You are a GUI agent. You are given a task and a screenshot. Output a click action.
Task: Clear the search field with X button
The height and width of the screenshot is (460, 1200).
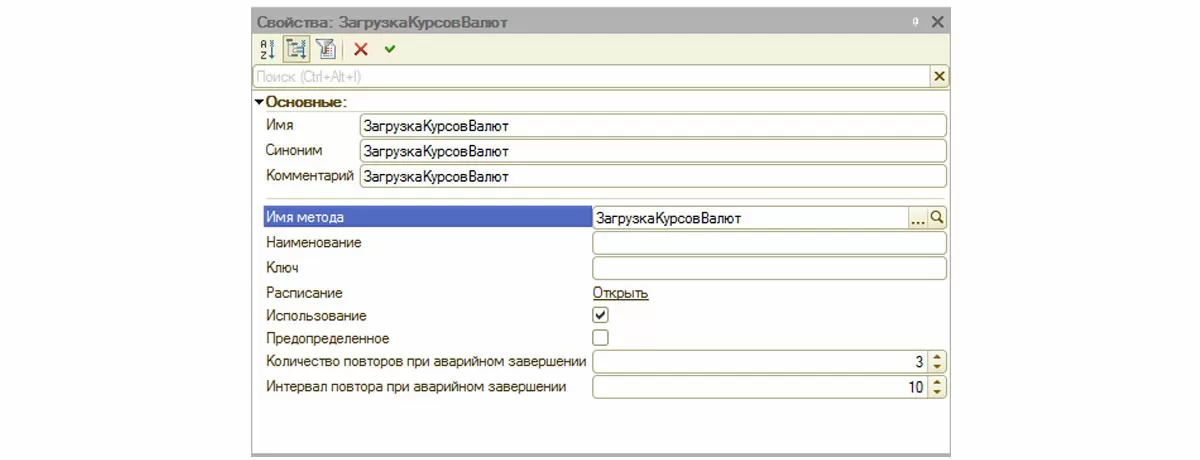(939, 77)
